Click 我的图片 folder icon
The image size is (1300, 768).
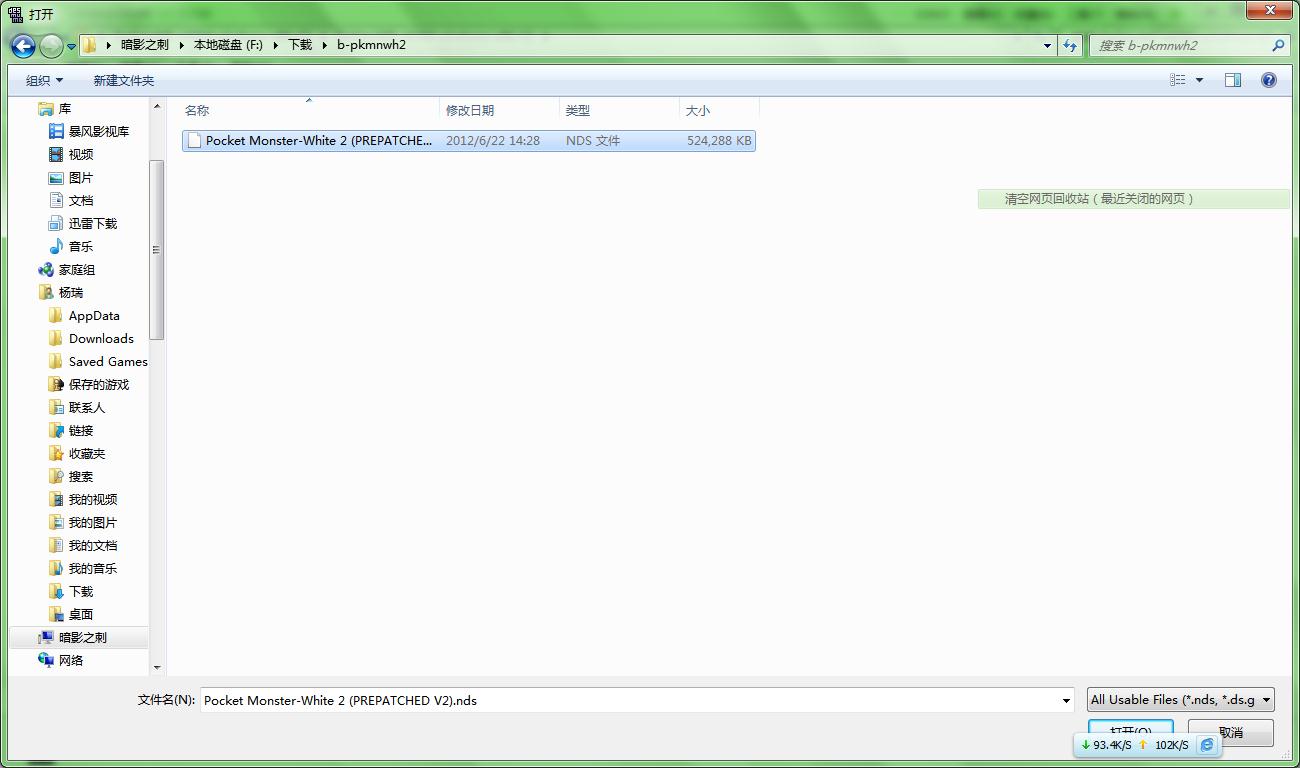pos(56,522)
